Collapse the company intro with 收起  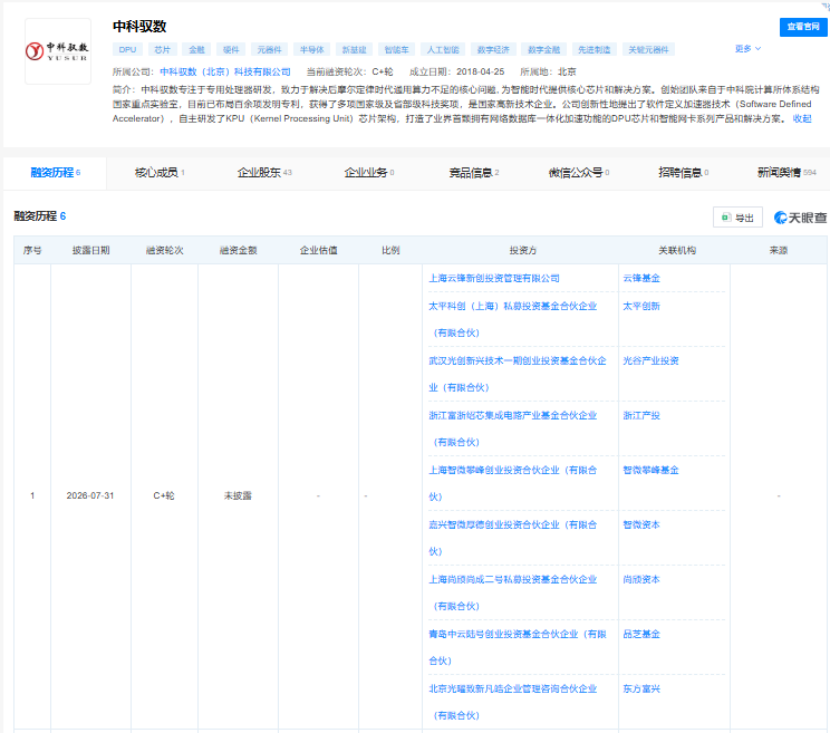(x=802, y=119)
